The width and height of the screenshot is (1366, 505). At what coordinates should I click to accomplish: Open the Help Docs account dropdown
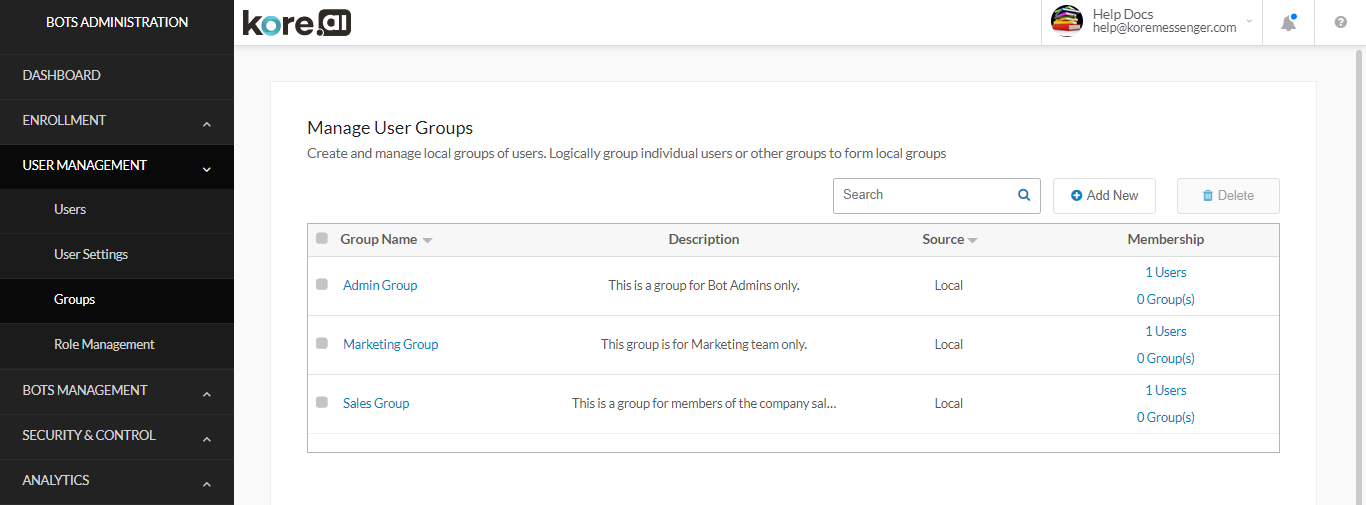tap(1249, 21)
